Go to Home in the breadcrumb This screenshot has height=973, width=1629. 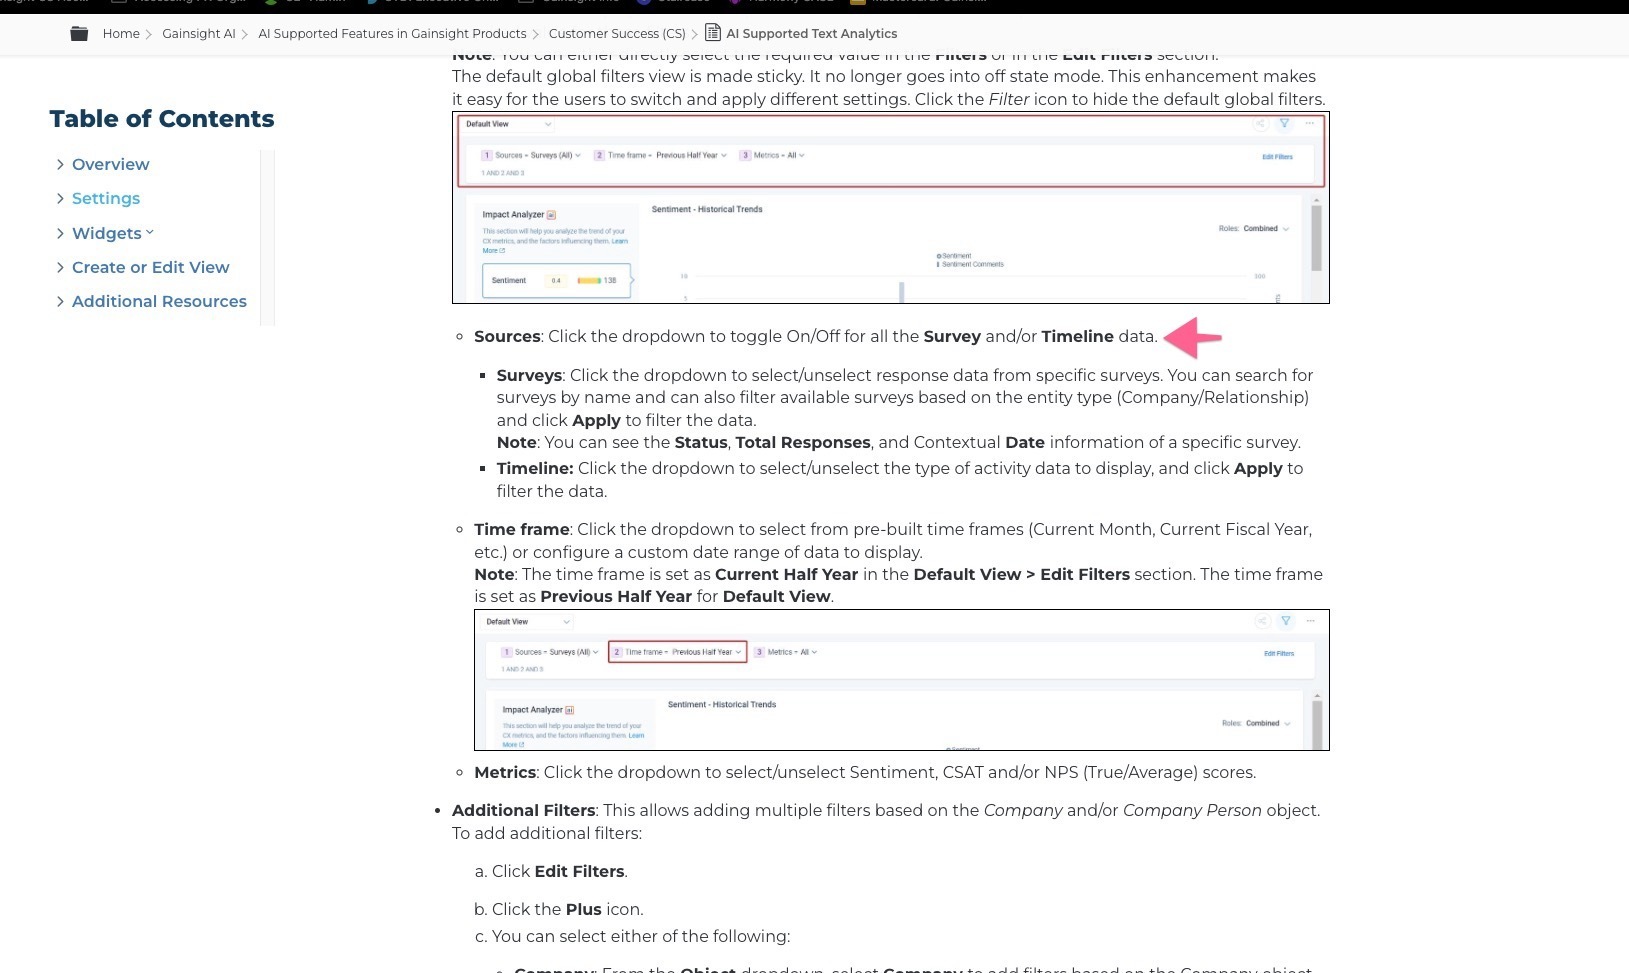(121, 33)
